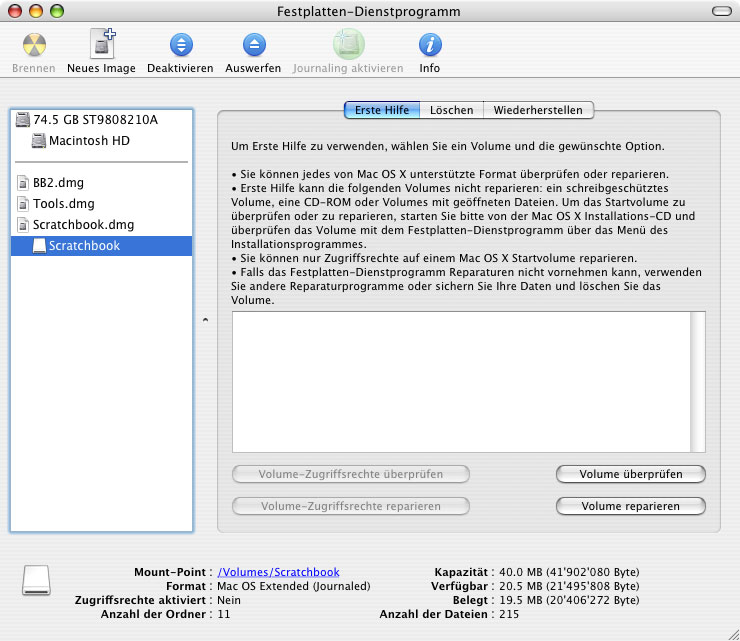Click the Belegt value 19.5 MB
Viewport: 740px width, 641px height.
(569, 600)
